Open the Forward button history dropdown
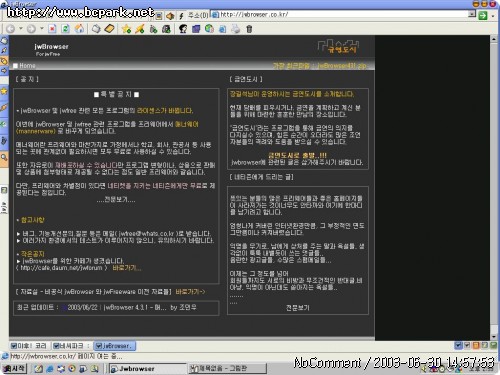500x375 pixels. pyautogui.click(x=42, y=29)
